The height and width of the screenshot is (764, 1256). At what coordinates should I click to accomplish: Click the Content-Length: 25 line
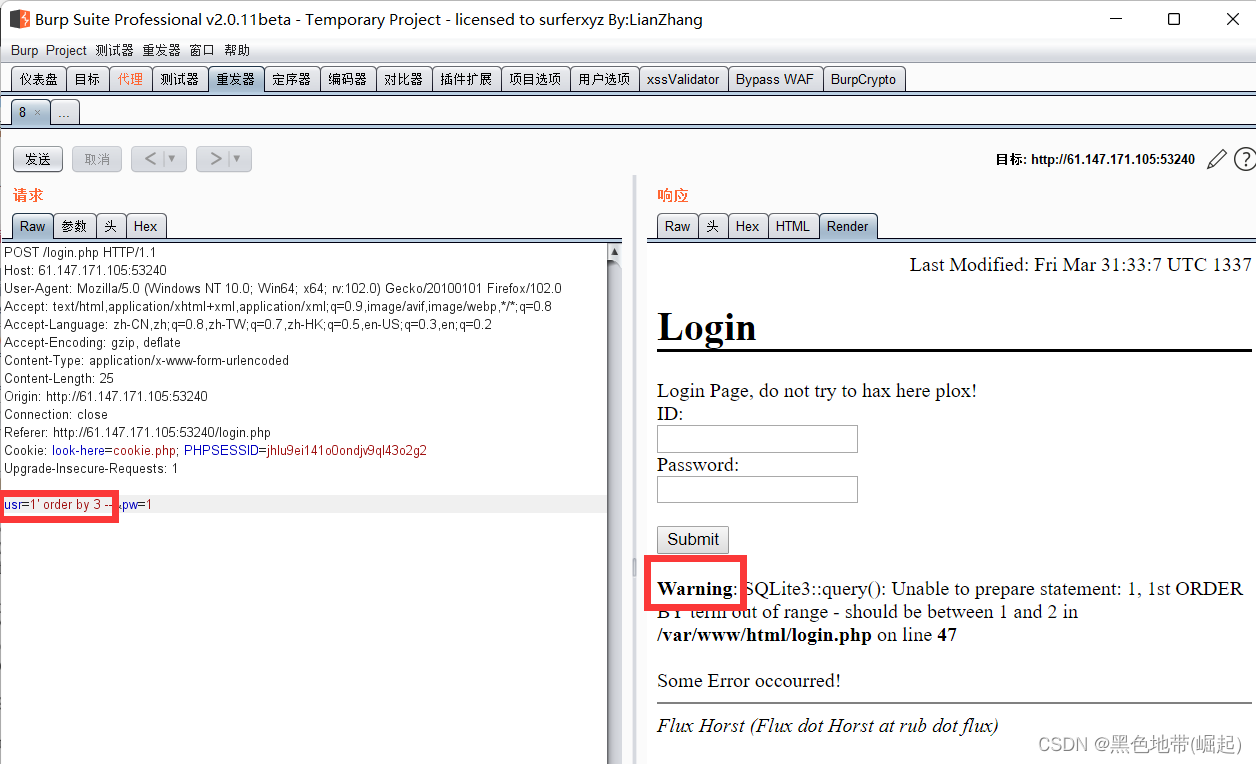[x=59, y=379]
